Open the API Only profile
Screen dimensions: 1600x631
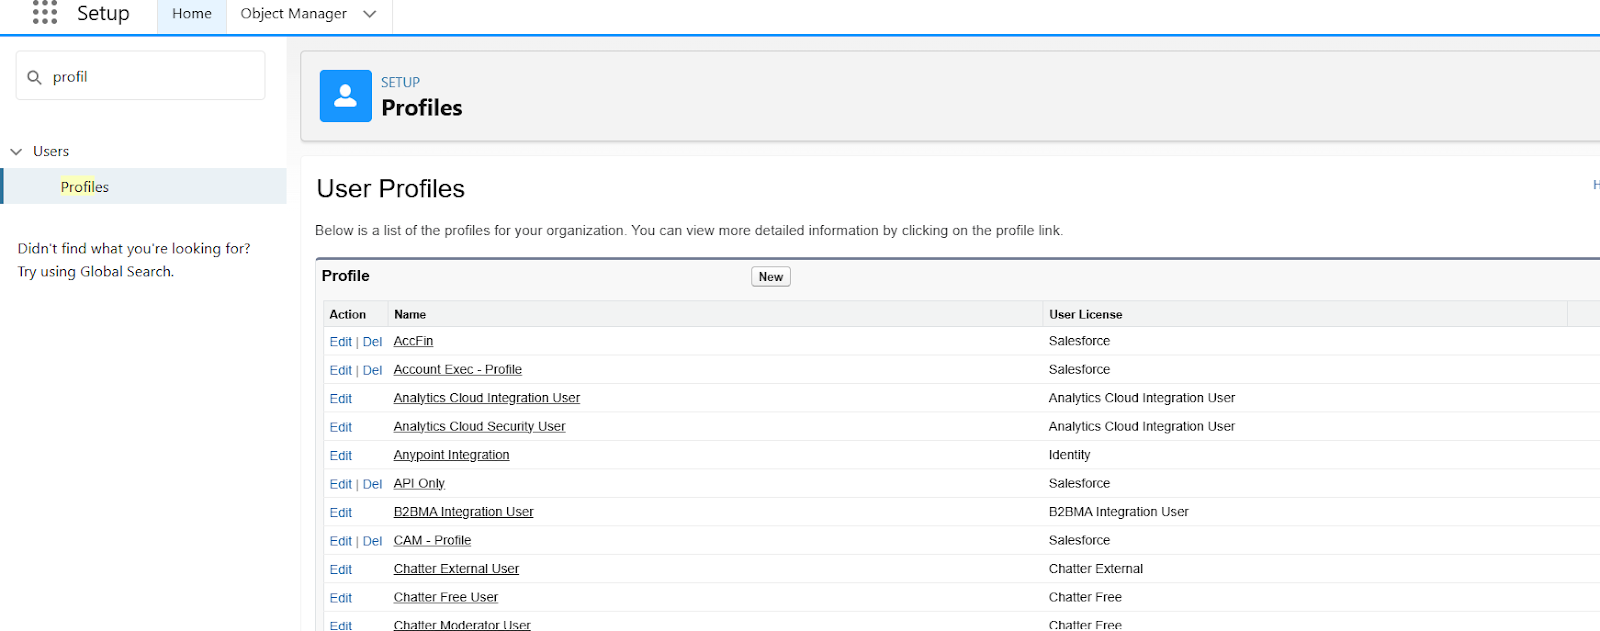point(419,483)
